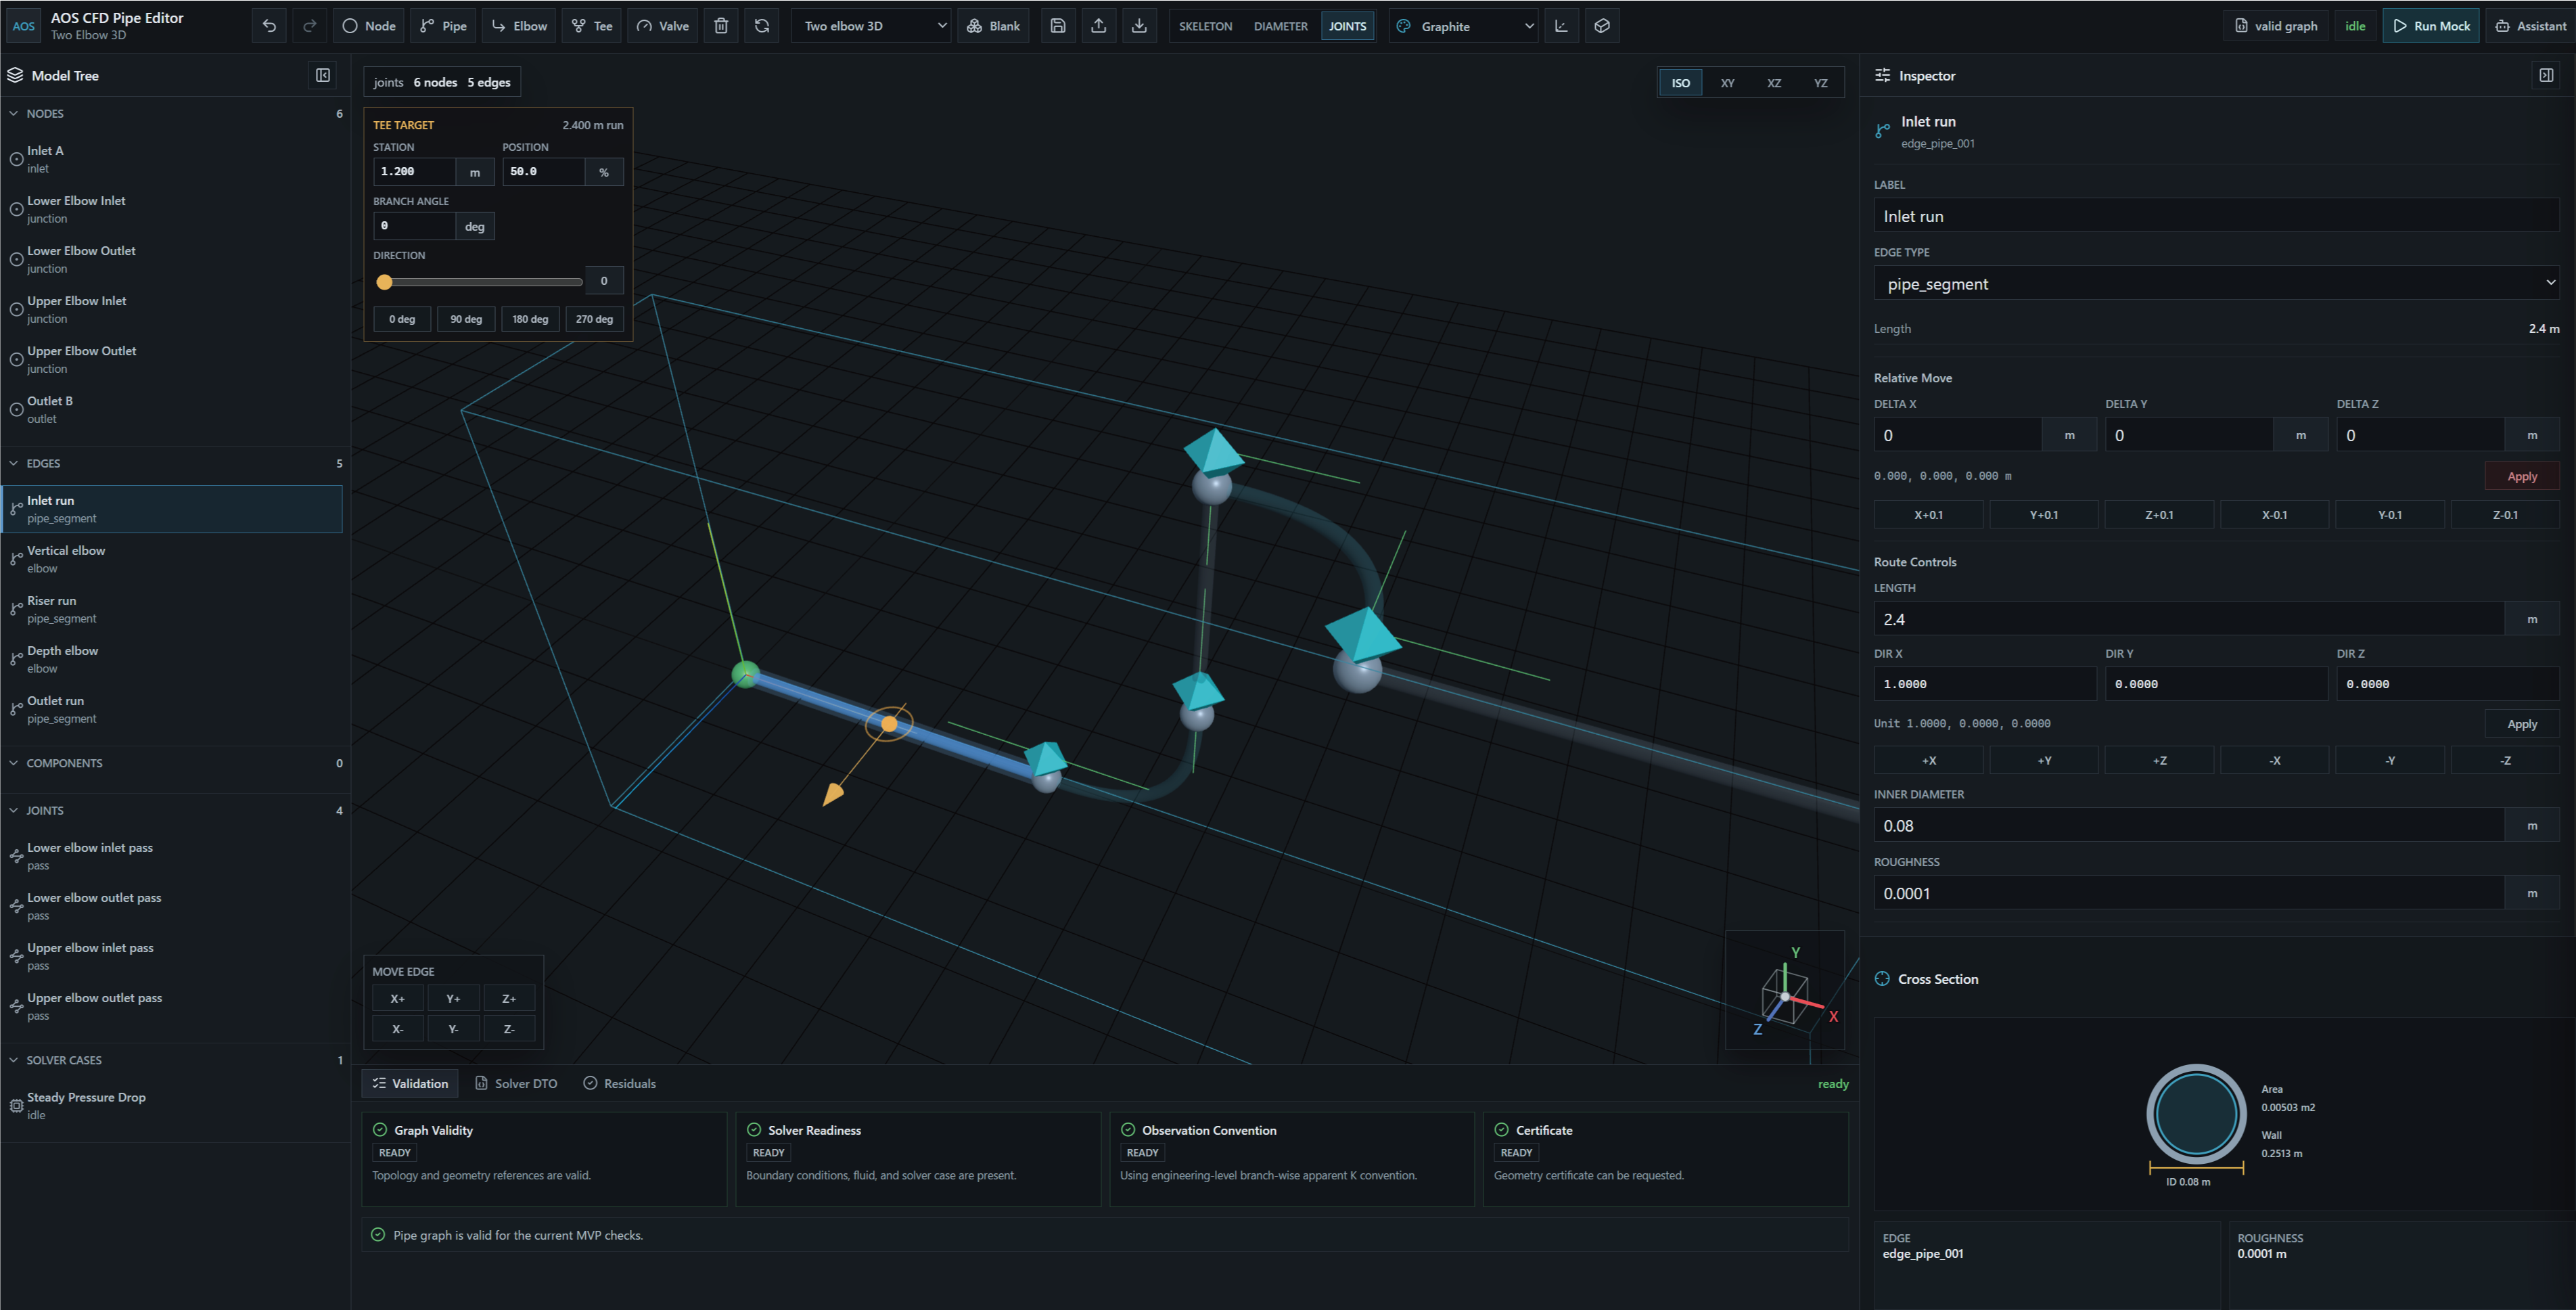Click the undo arrow icon
Image resolution: width=2576 pixels, height=1310 pixels.
pyautogui.click(x=269, y=26)
